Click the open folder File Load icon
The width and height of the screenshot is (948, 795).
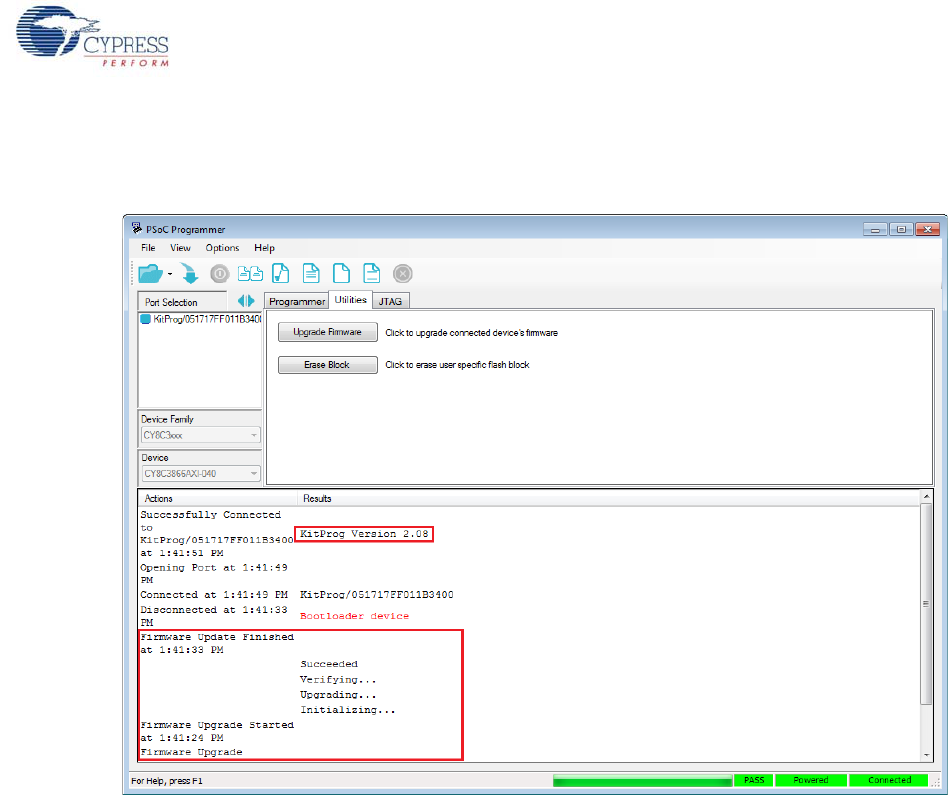(x=150, y=274)
